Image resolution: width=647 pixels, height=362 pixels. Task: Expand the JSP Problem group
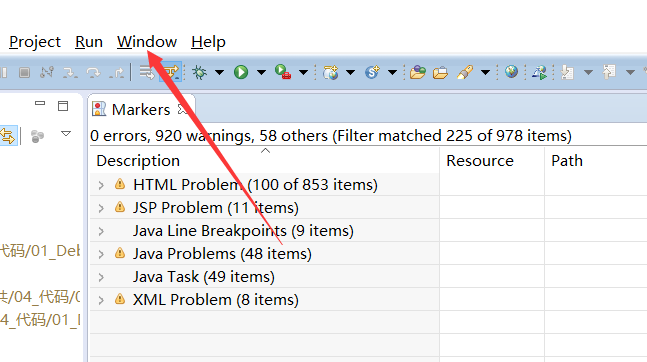point(101,208)
